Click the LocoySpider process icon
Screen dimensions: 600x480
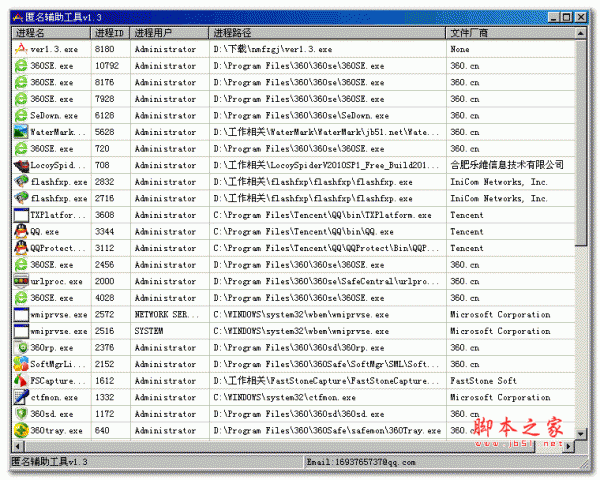(x=21, y=165)
